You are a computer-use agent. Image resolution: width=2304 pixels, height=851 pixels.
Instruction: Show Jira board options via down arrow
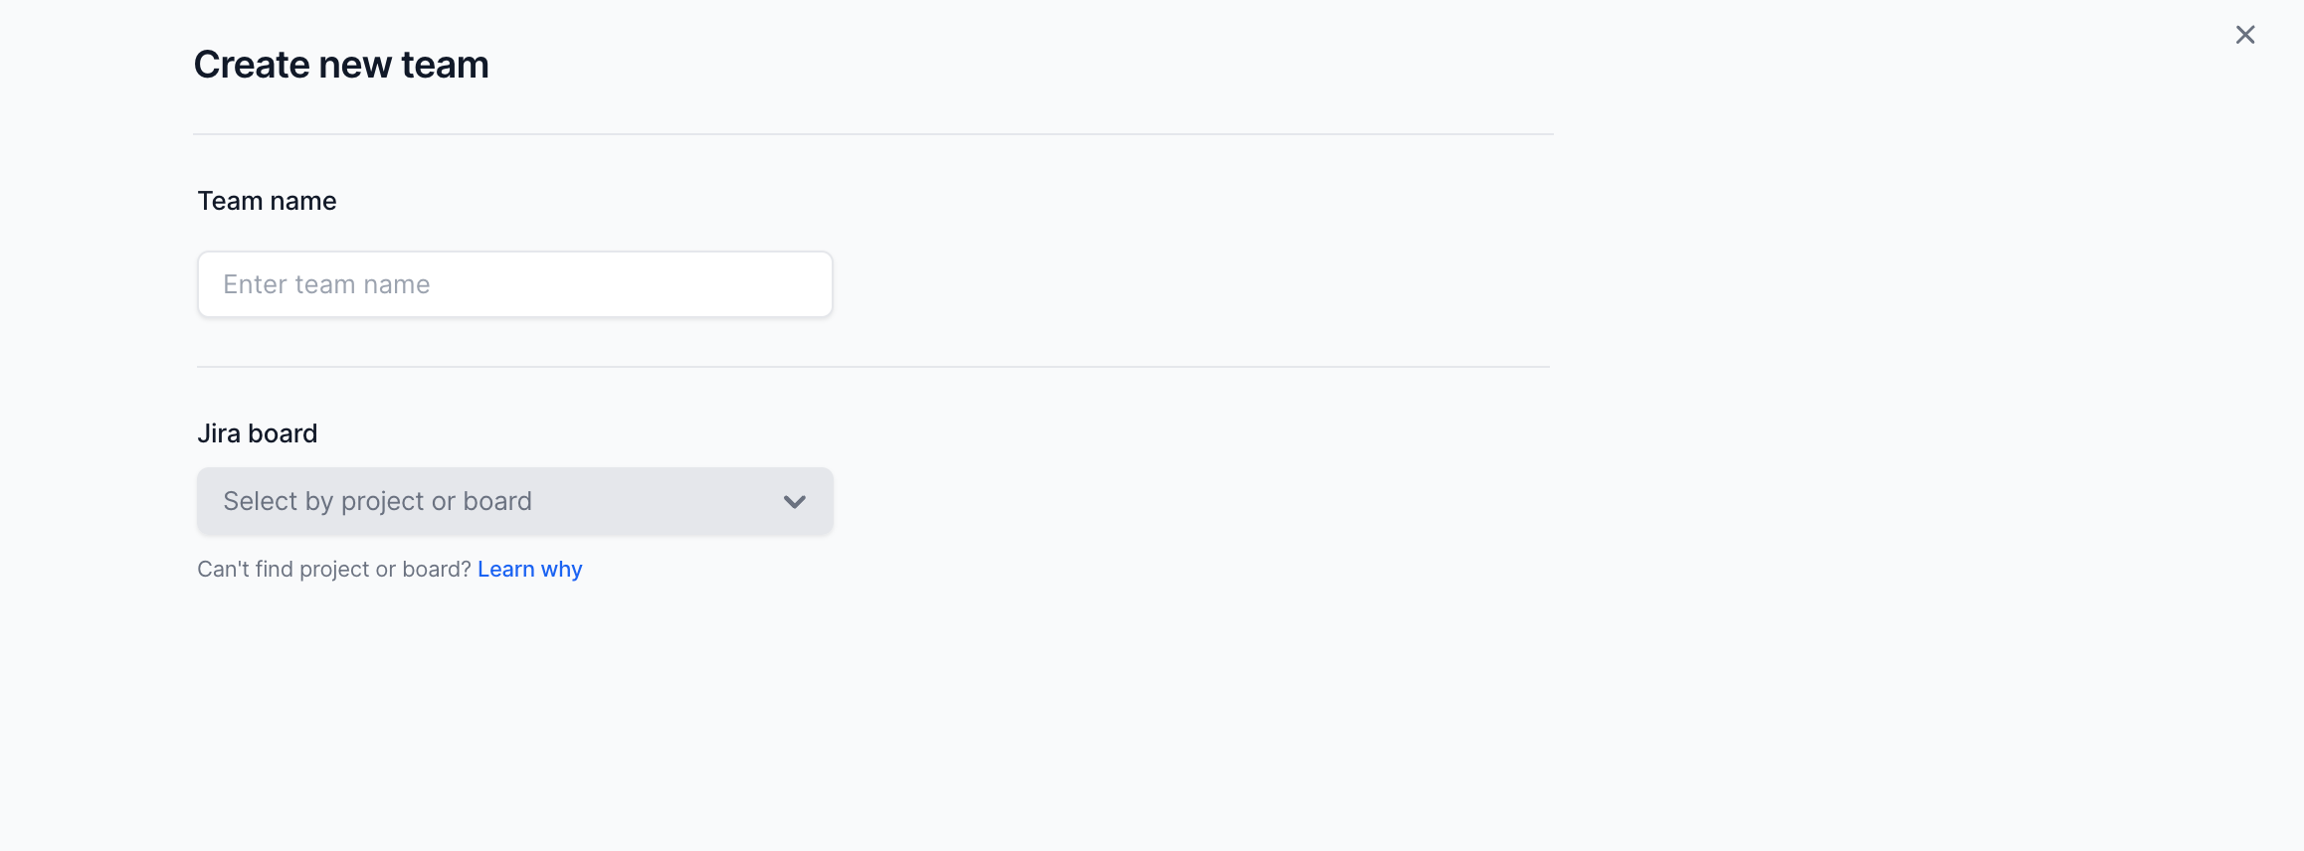click(794, 501)
